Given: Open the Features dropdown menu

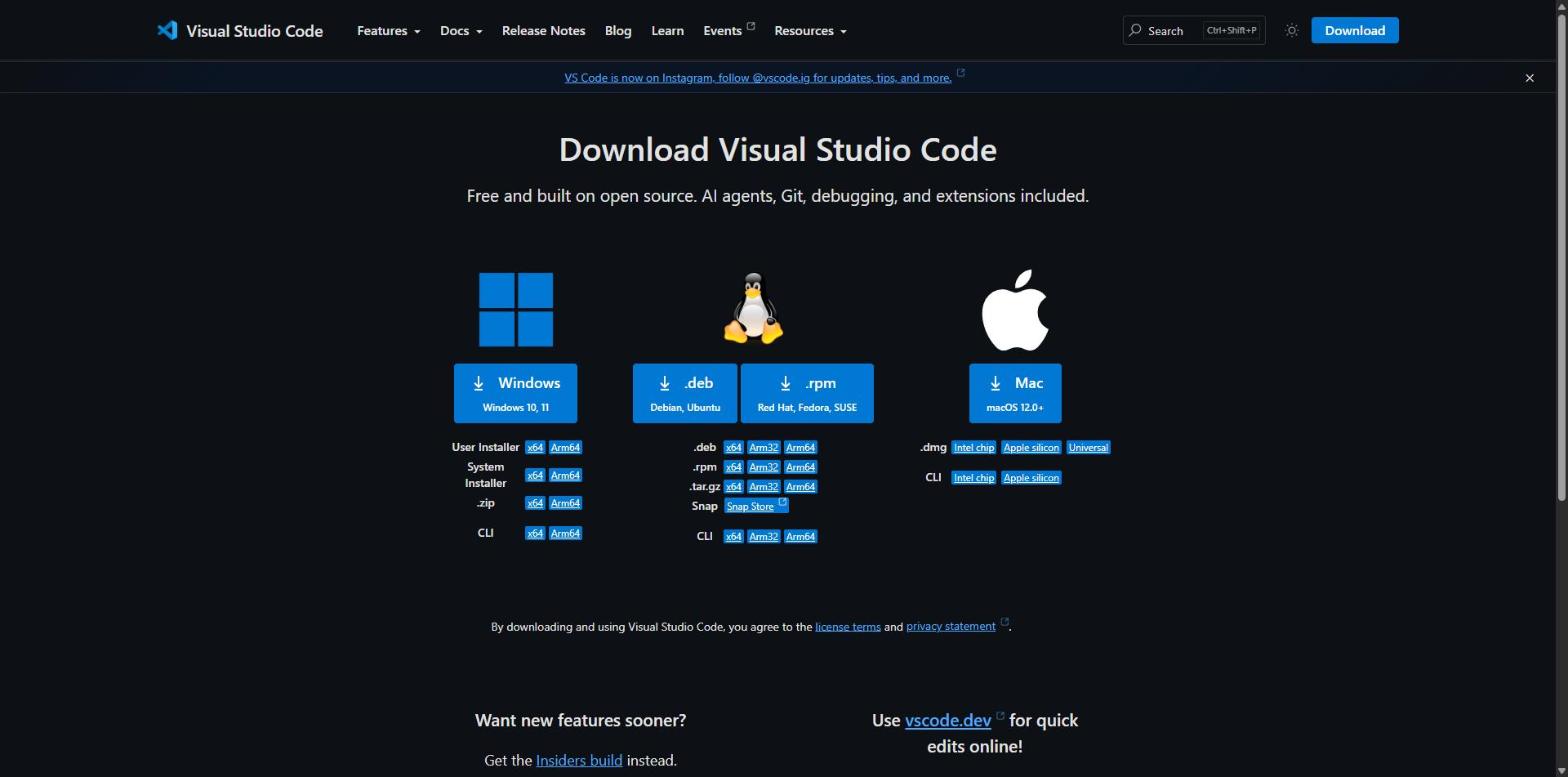Looking at the screenshot, I should [x=388, y=31].
